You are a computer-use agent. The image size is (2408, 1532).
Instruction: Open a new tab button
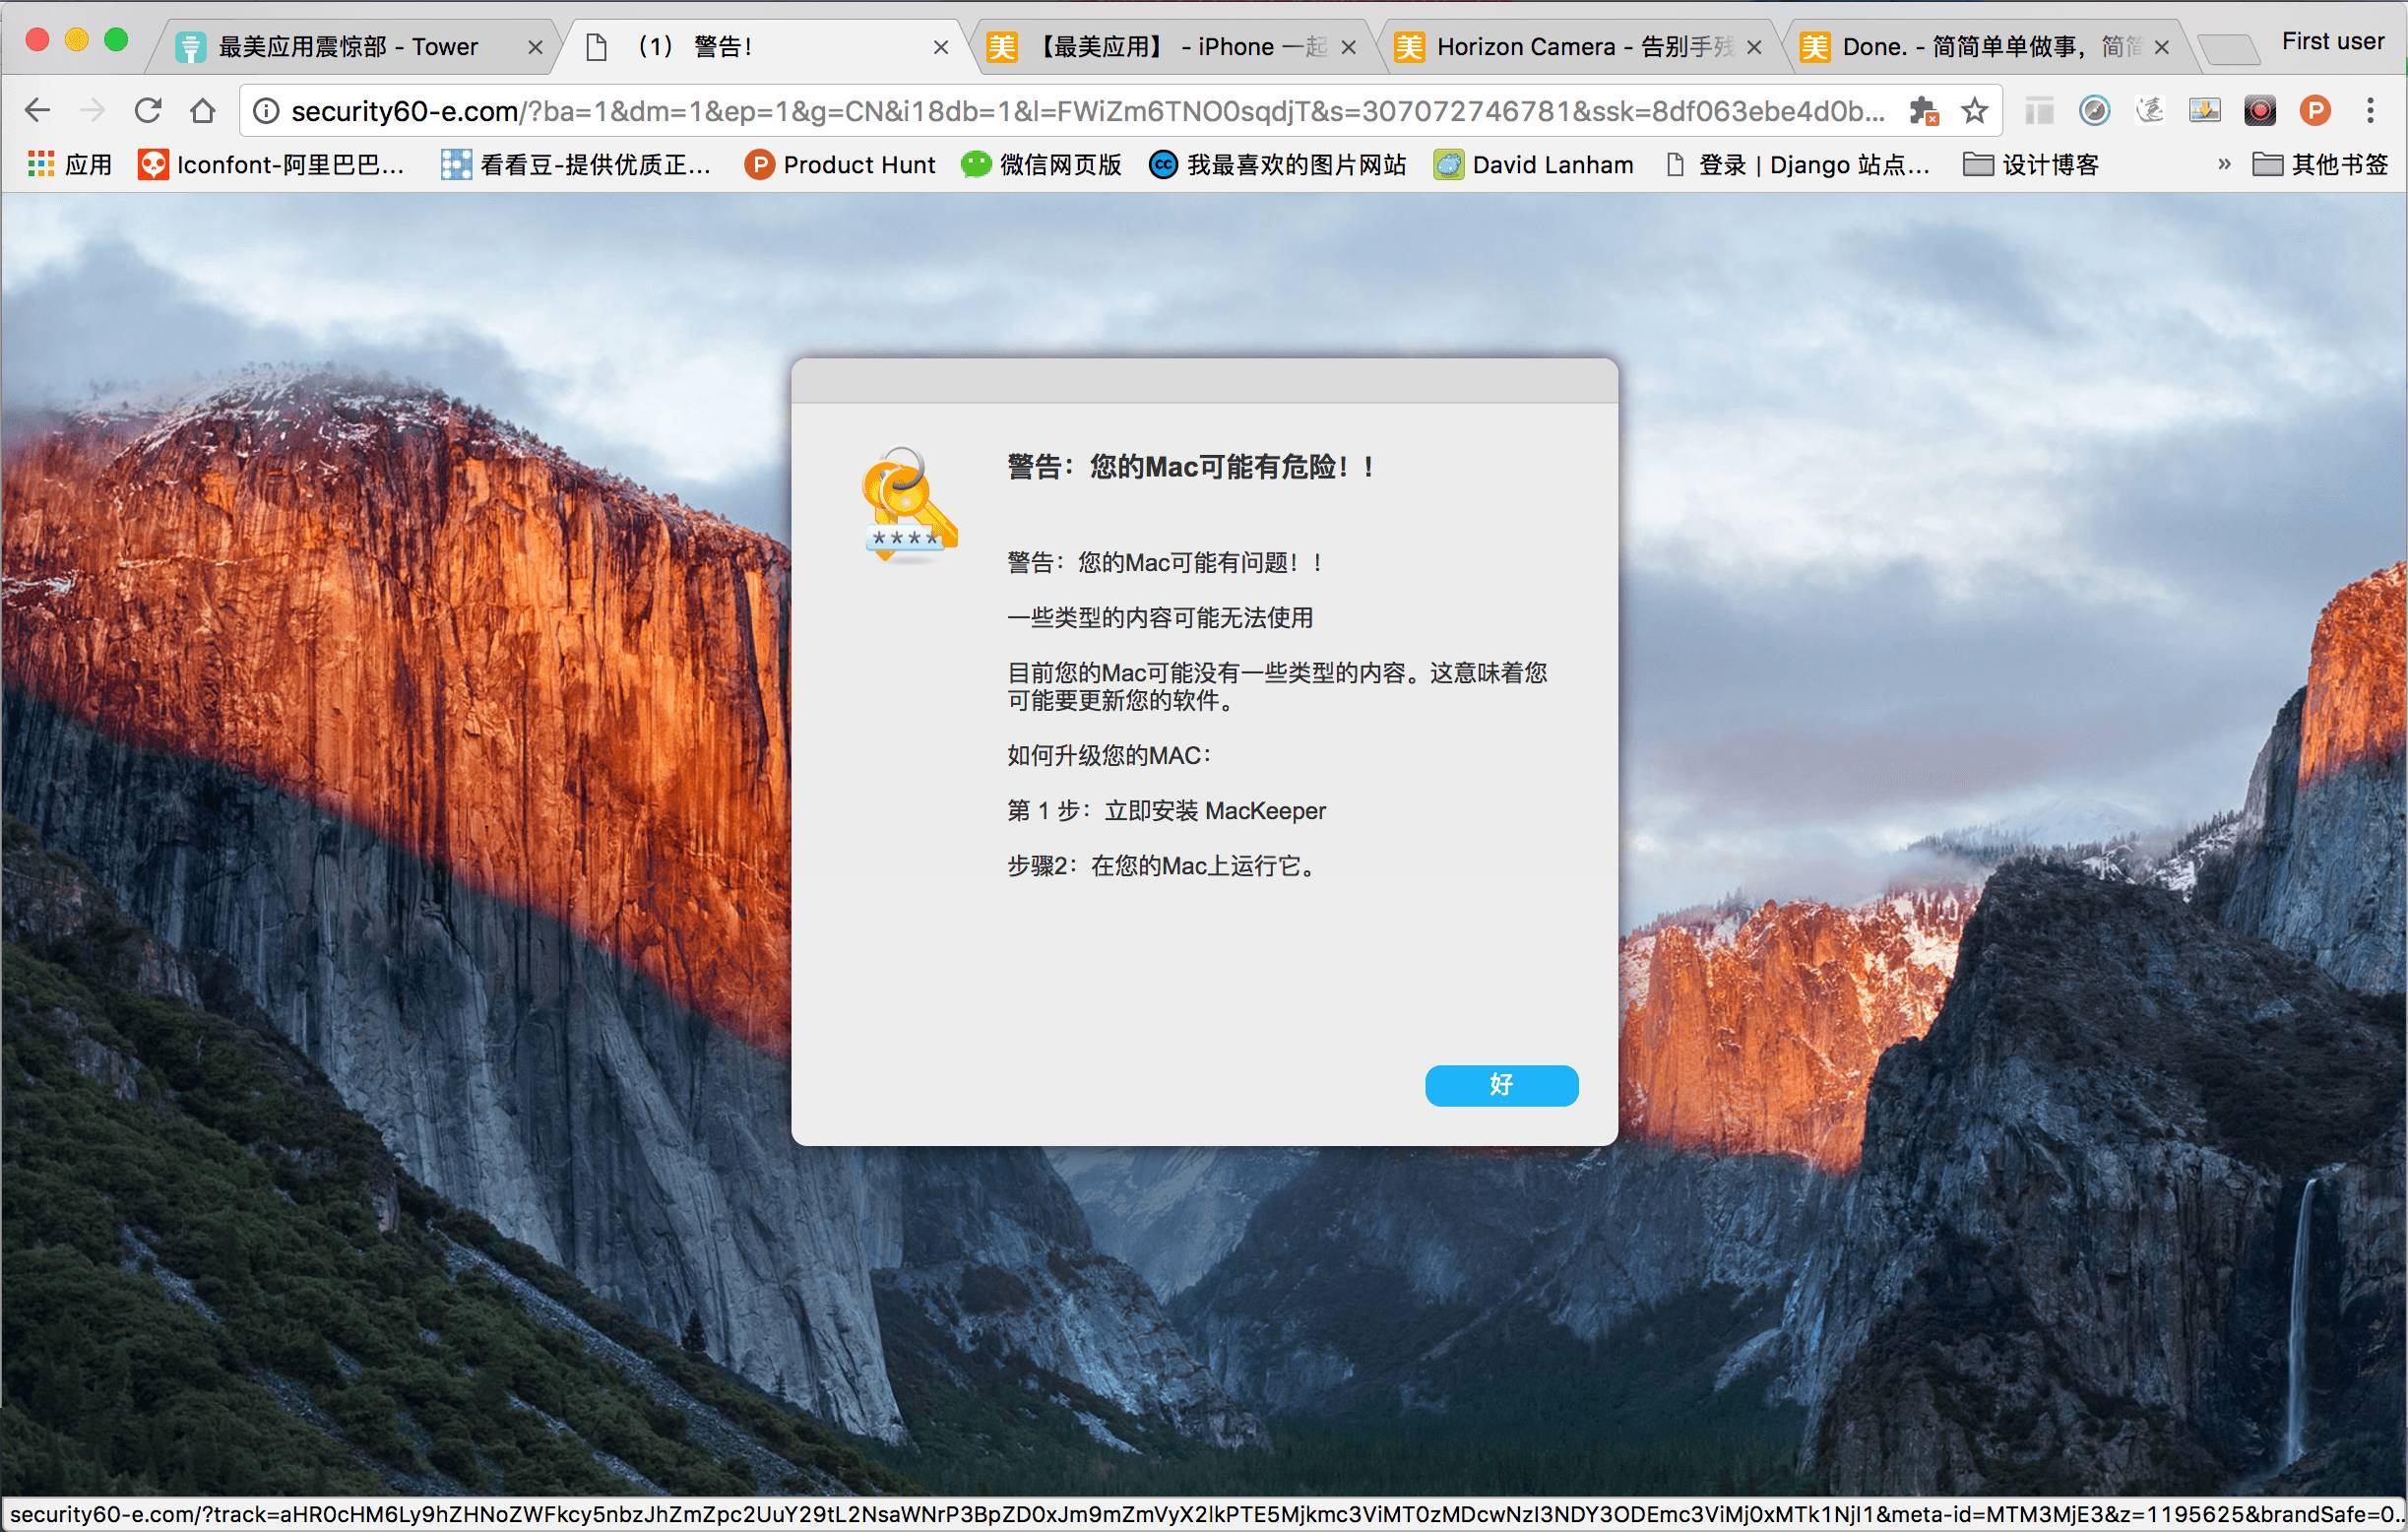tap(2228, 48)
